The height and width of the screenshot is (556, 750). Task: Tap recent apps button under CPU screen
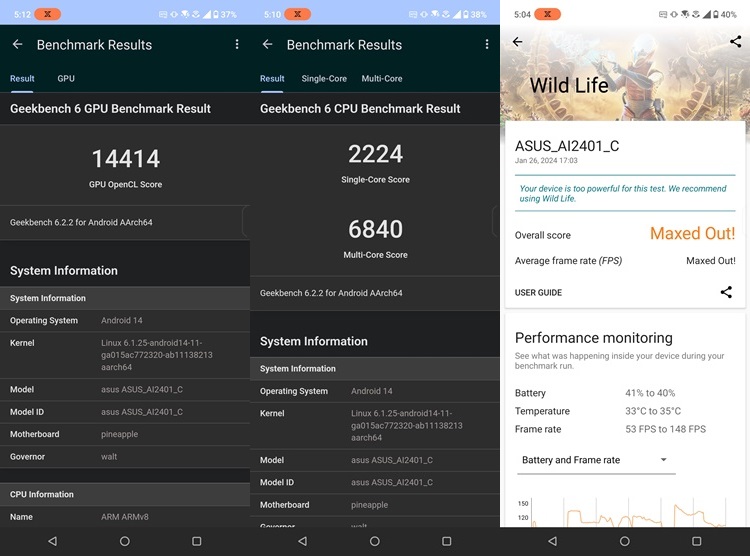(x=447, y=541)
